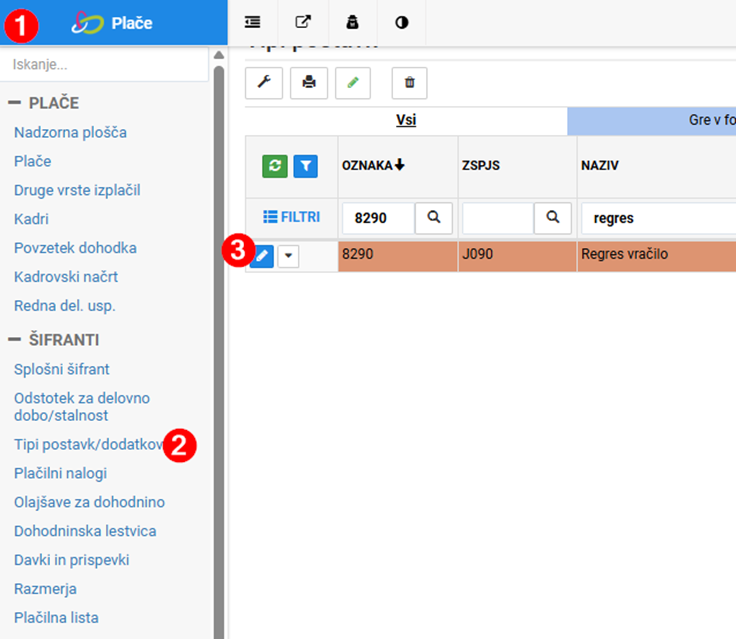Click the NAZIV filter field with regres
Viewport: 736px width, 639px height.
(659, 218)
